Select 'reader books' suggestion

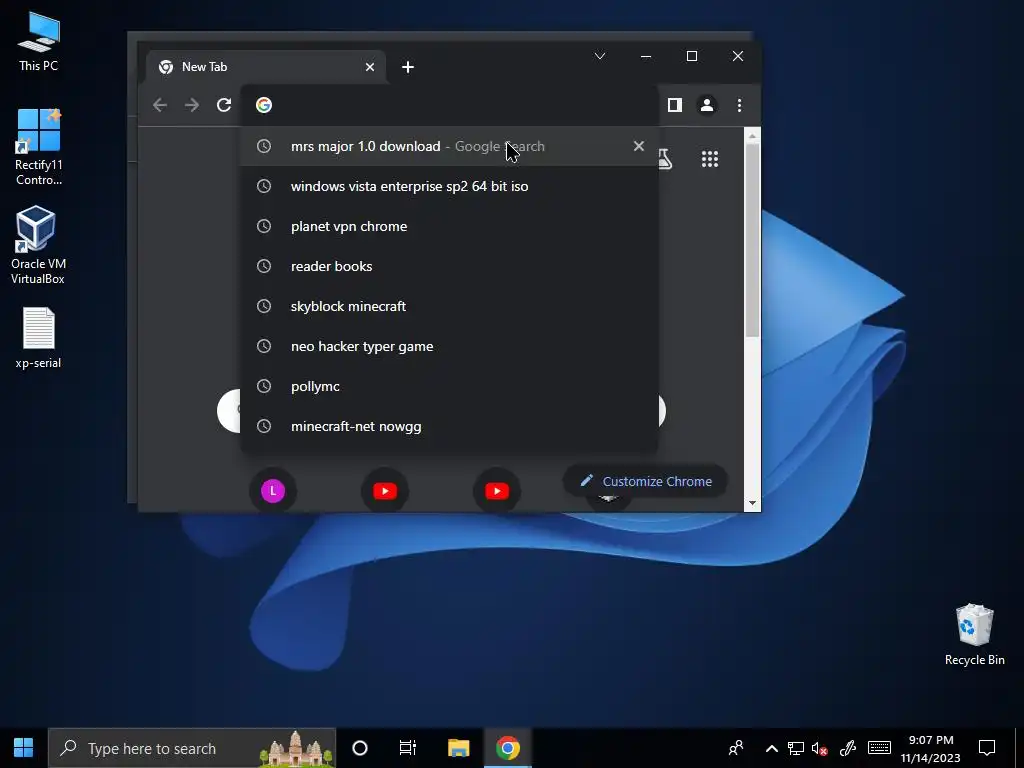tap(449, 266)
